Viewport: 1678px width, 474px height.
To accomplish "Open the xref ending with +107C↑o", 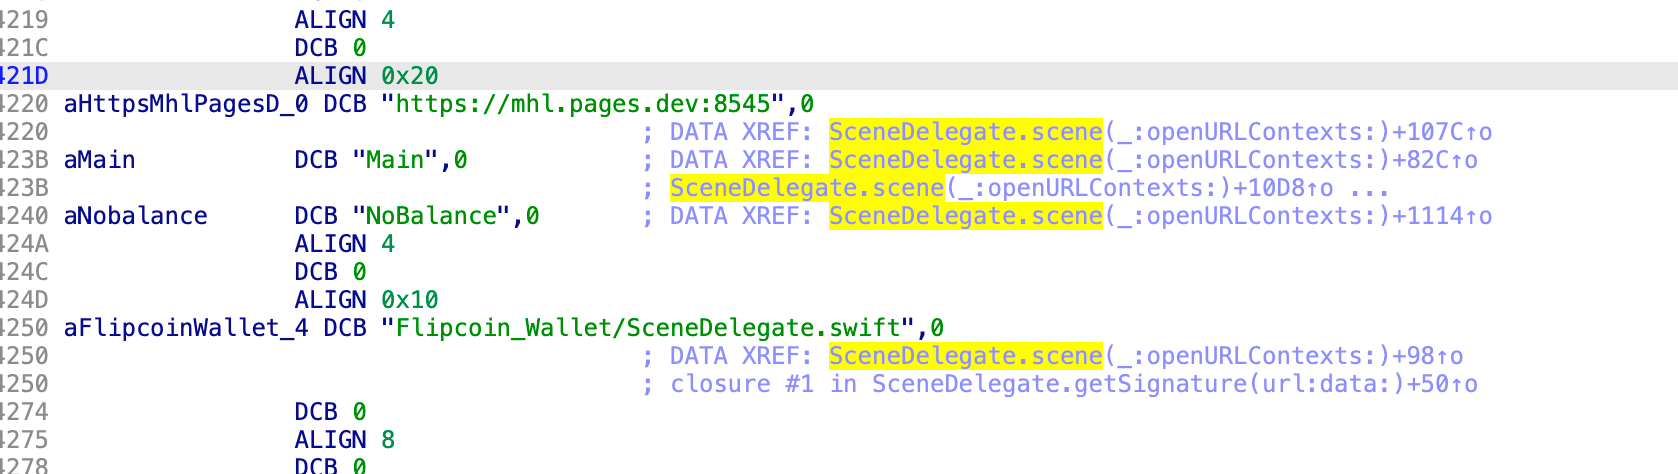I will pyautogui.click(x=1161, y=132).
